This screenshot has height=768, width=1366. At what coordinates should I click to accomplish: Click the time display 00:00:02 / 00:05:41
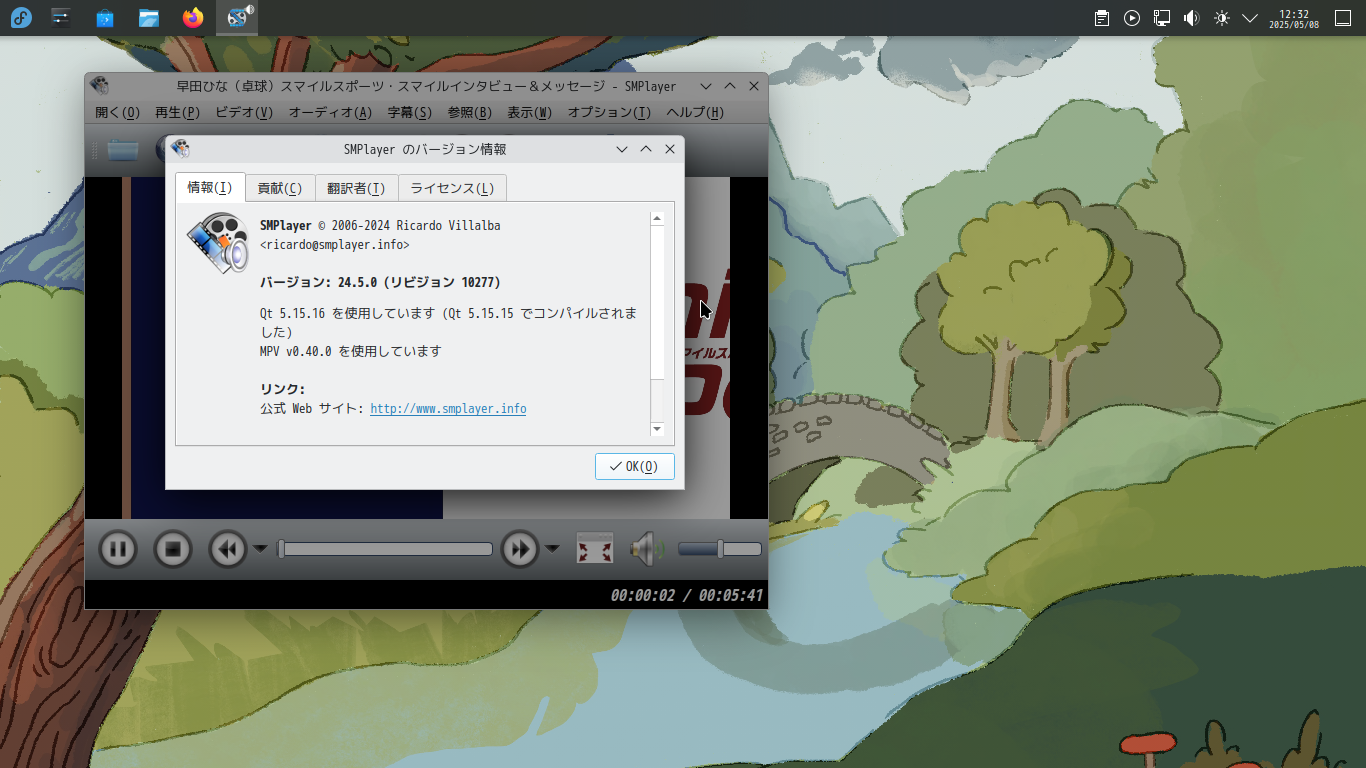coord(687,595)
